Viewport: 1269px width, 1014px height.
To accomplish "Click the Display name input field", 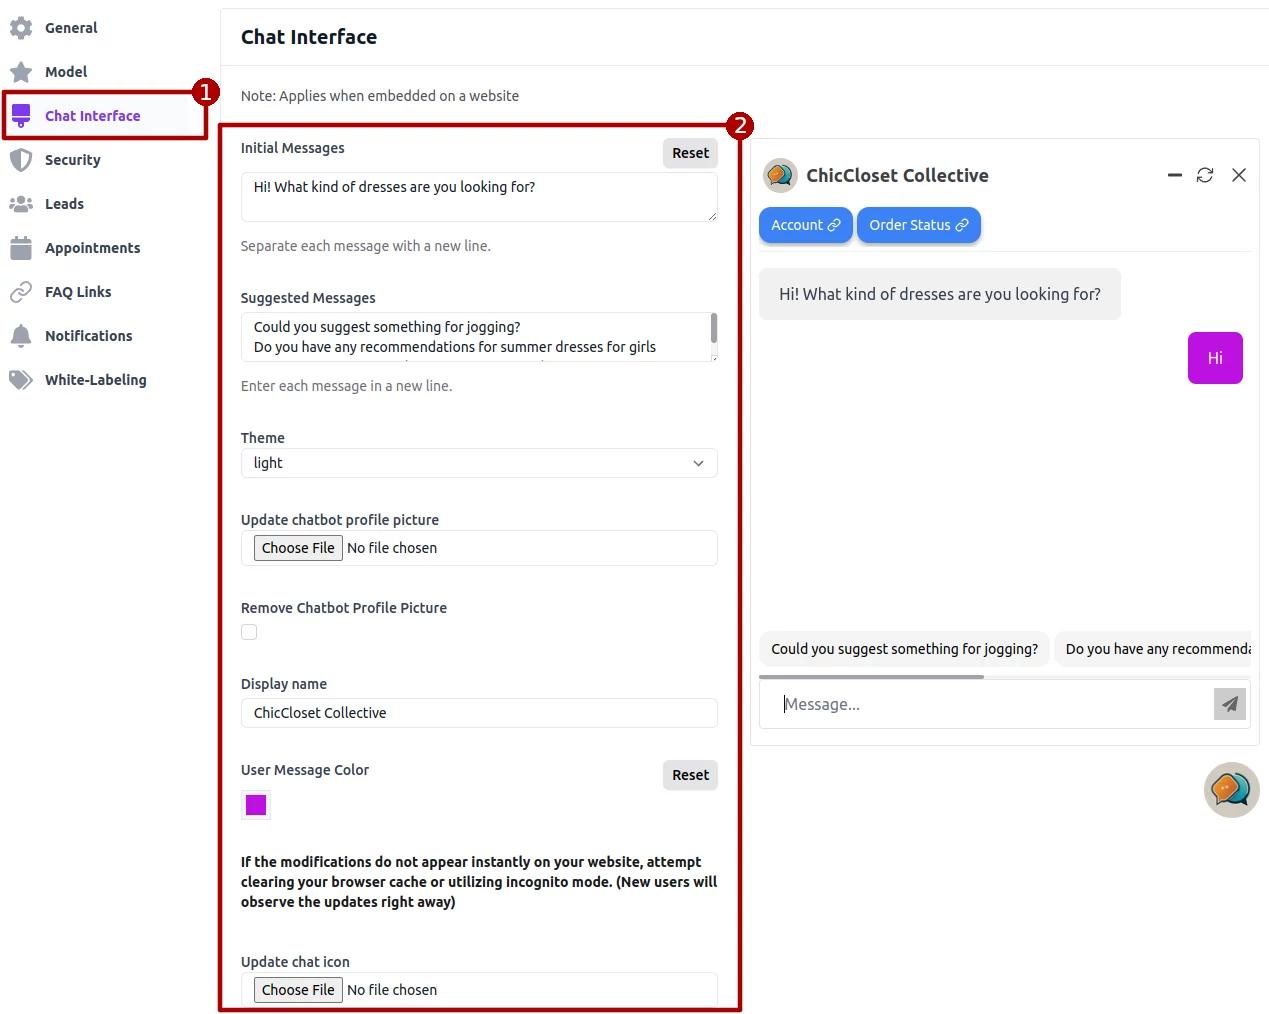I will 479,713.
